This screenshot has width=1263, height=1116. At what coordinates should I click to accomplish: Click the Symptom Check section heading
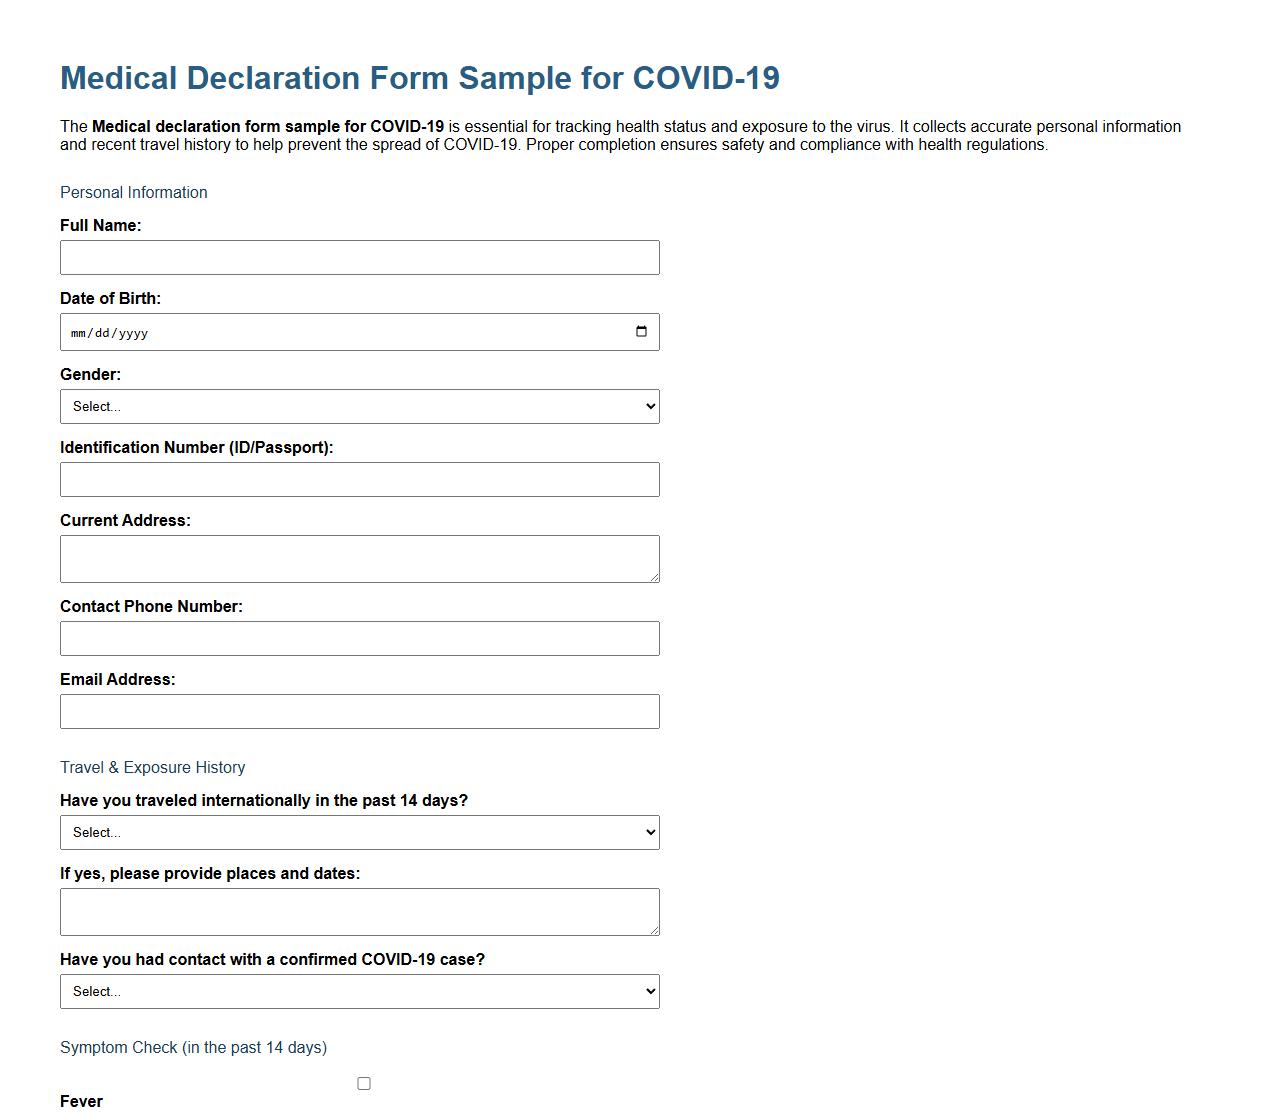click(x=193, y=1047)
